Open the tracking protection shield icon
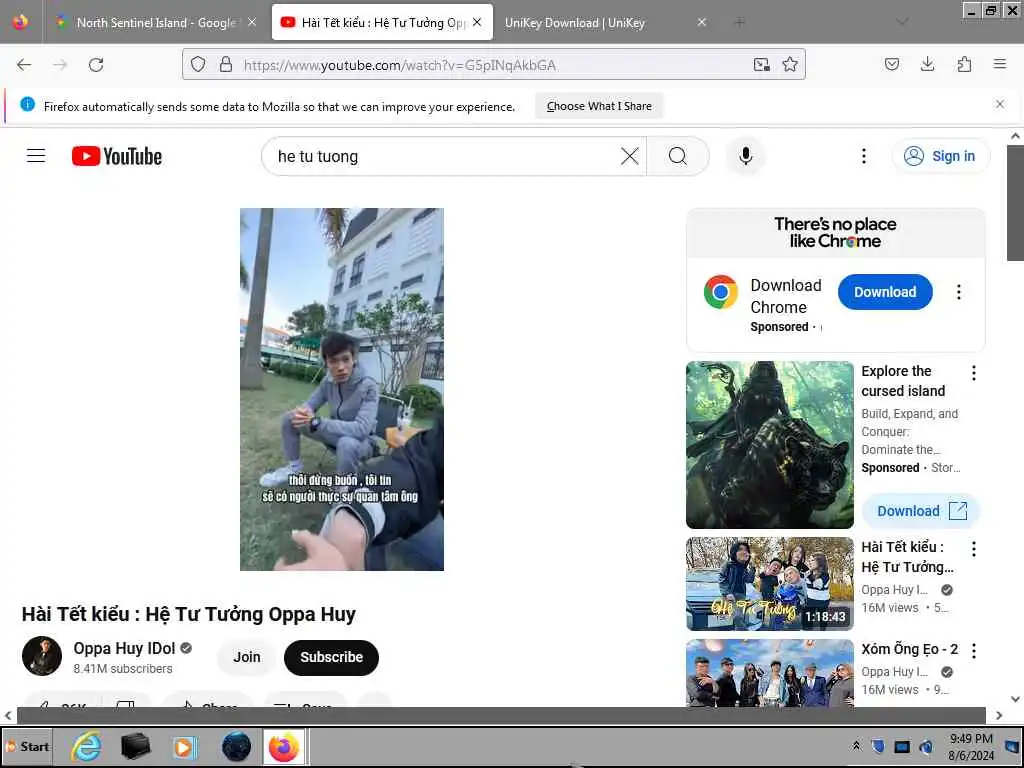1024x768 pixels. (x=198, y=65)
